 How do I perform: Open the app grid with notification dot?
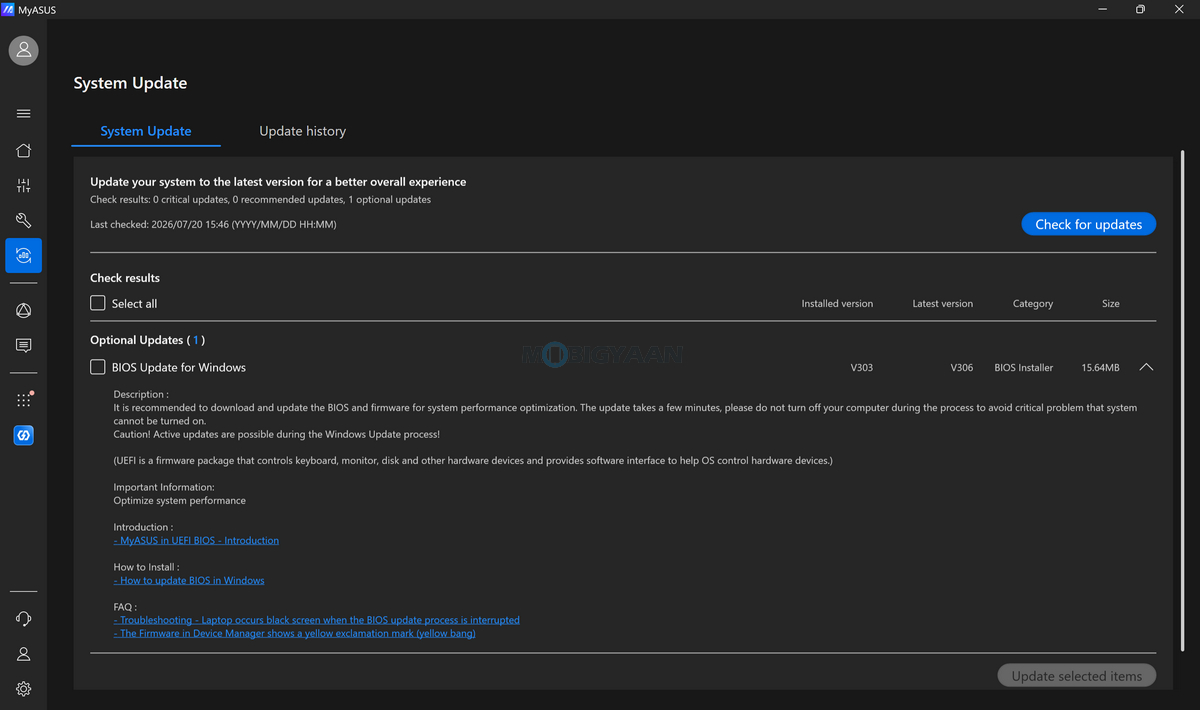[24, 400]
